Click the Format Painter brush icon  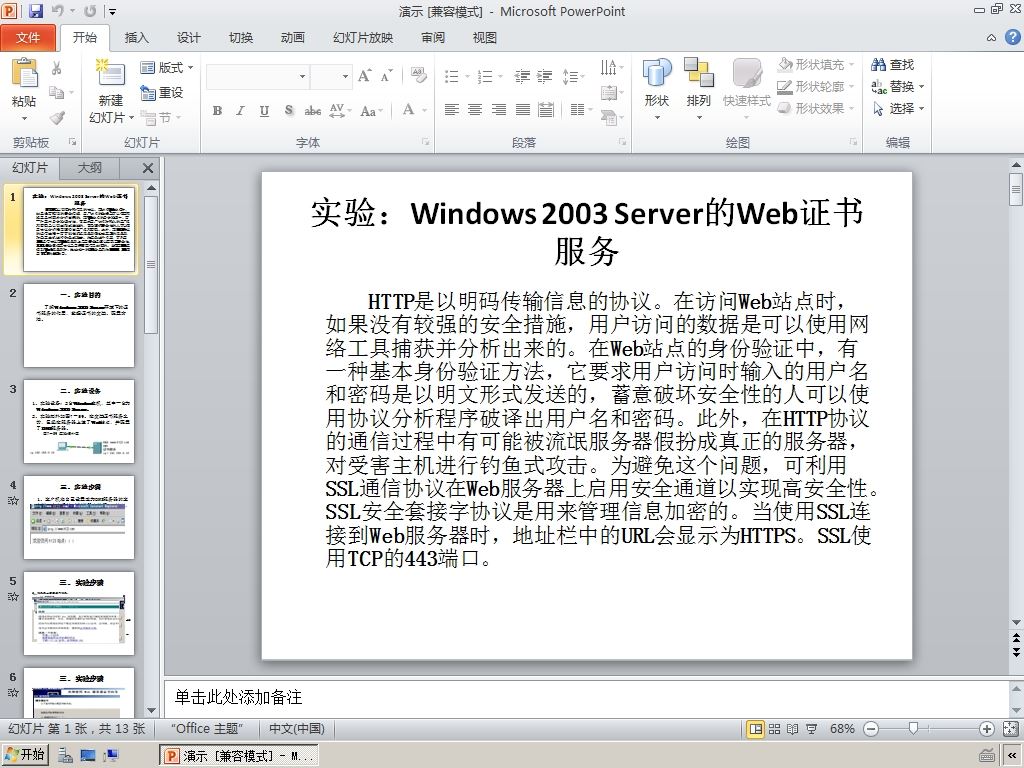tap(57, 118)
